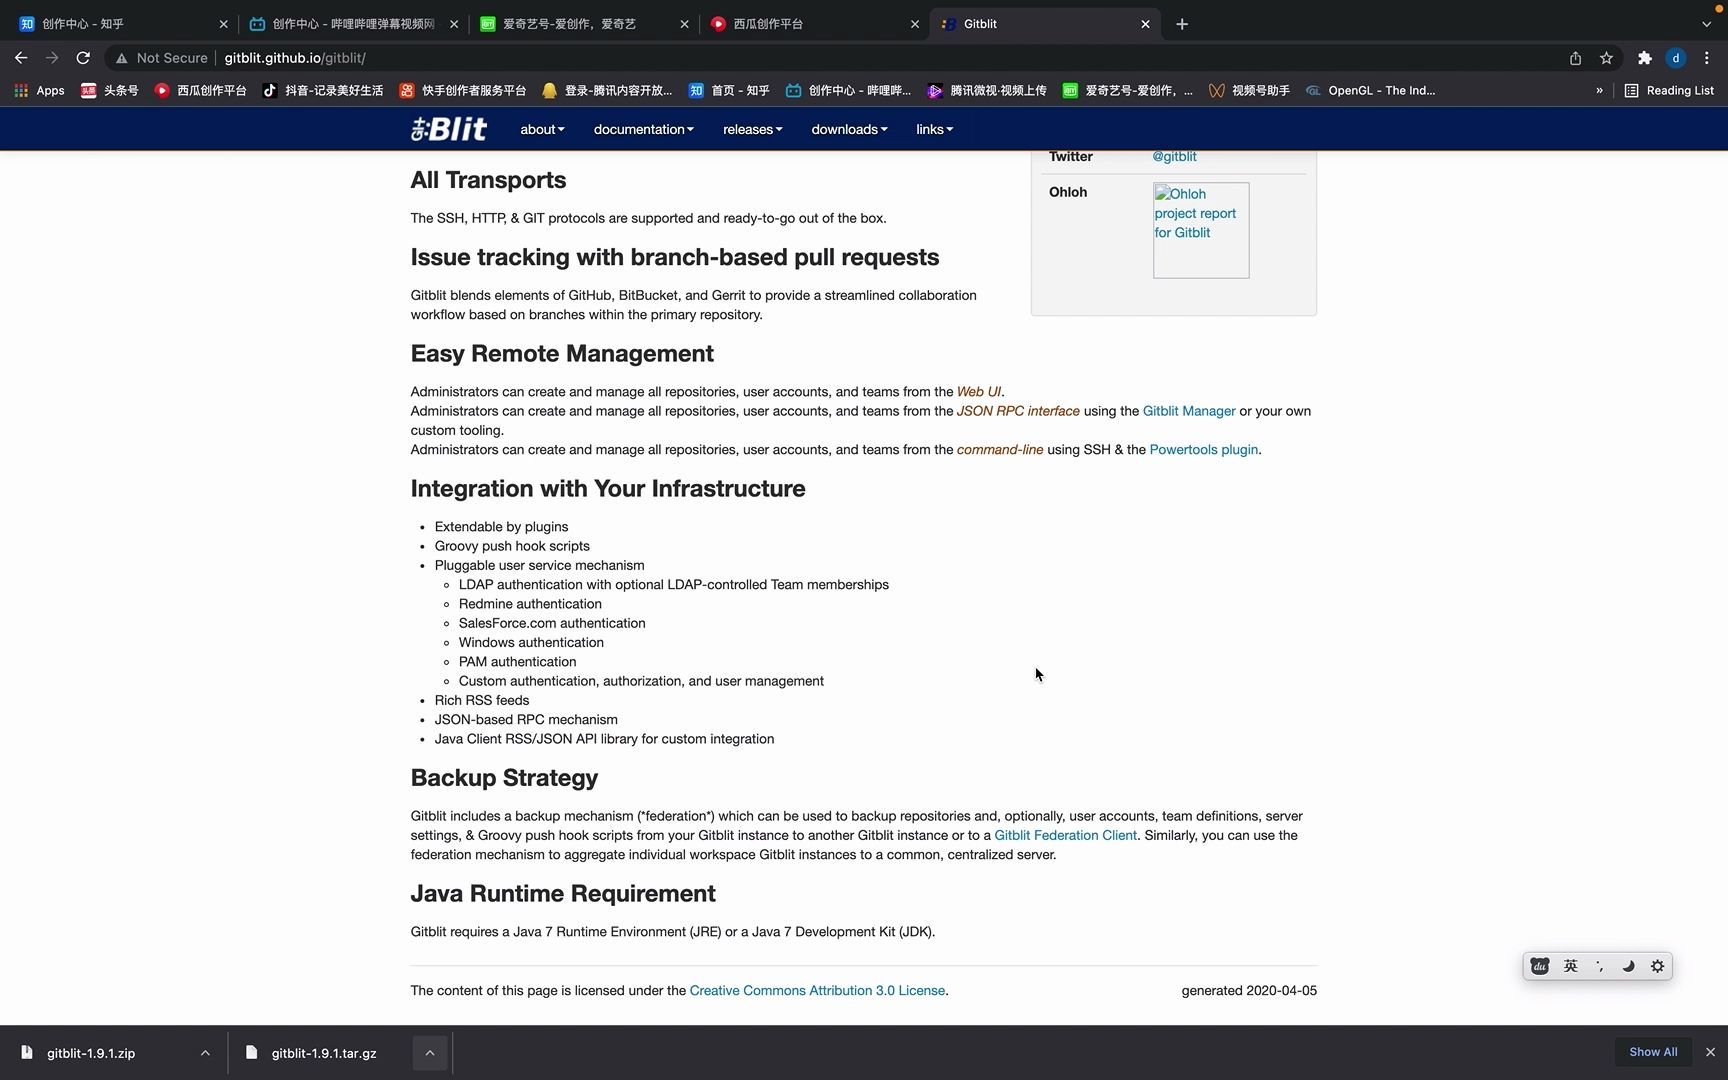Open a new tab with plus button
The width and height of the screenshot is (1728, 1080).
1182,24
